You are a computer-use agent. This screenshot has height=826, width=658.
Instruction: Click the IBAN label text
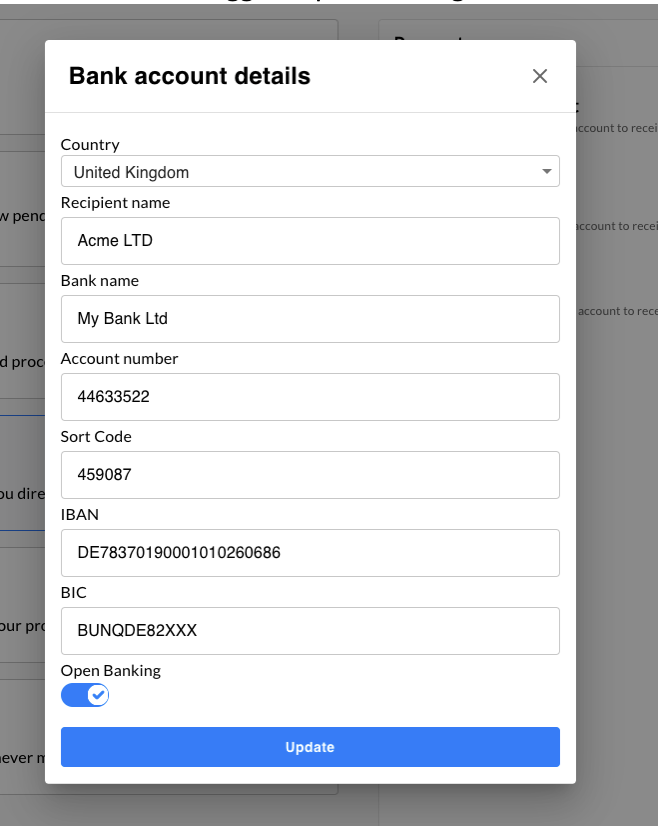(80, 515)
